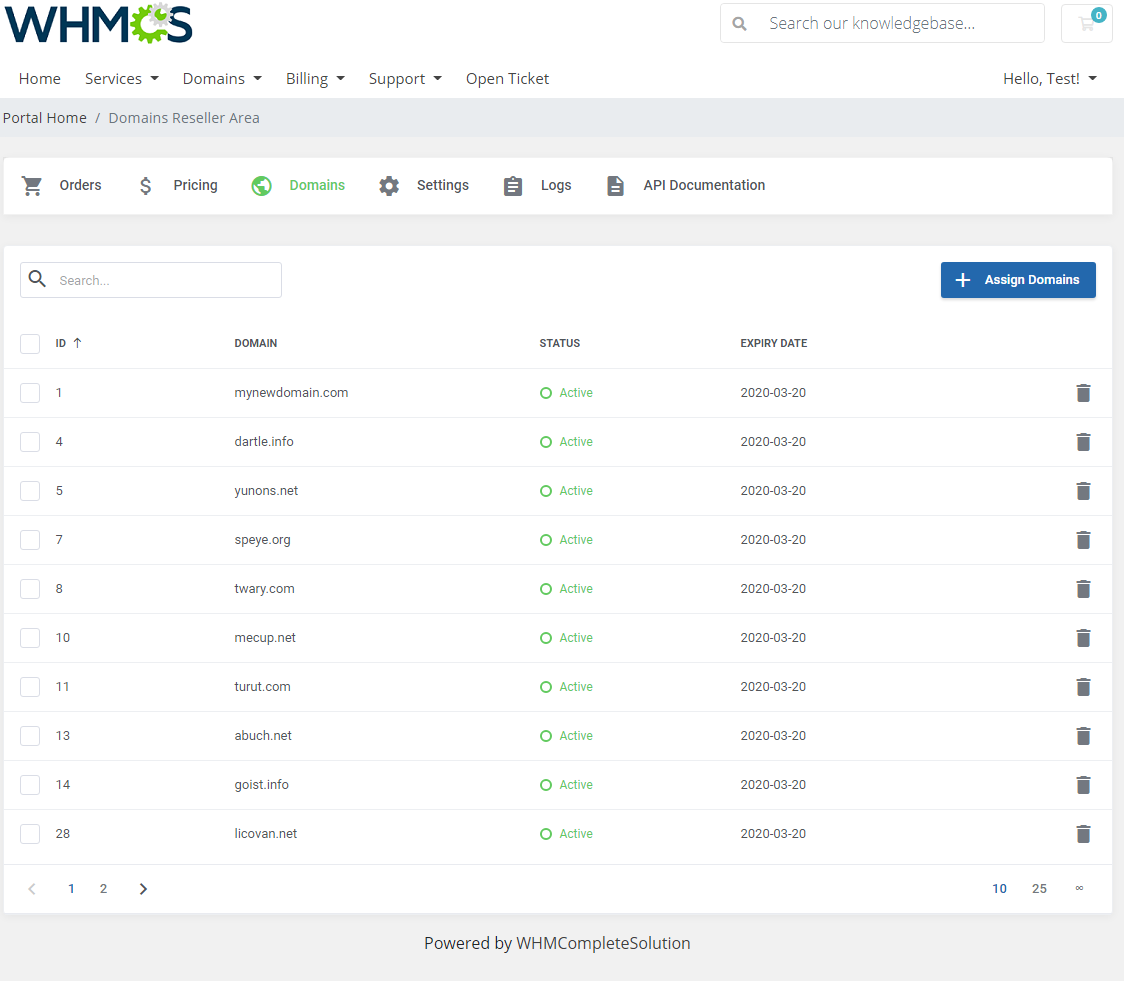1124x981 pixels.
Task: Open the Open Ticket menu item
Action: (508, 79)
